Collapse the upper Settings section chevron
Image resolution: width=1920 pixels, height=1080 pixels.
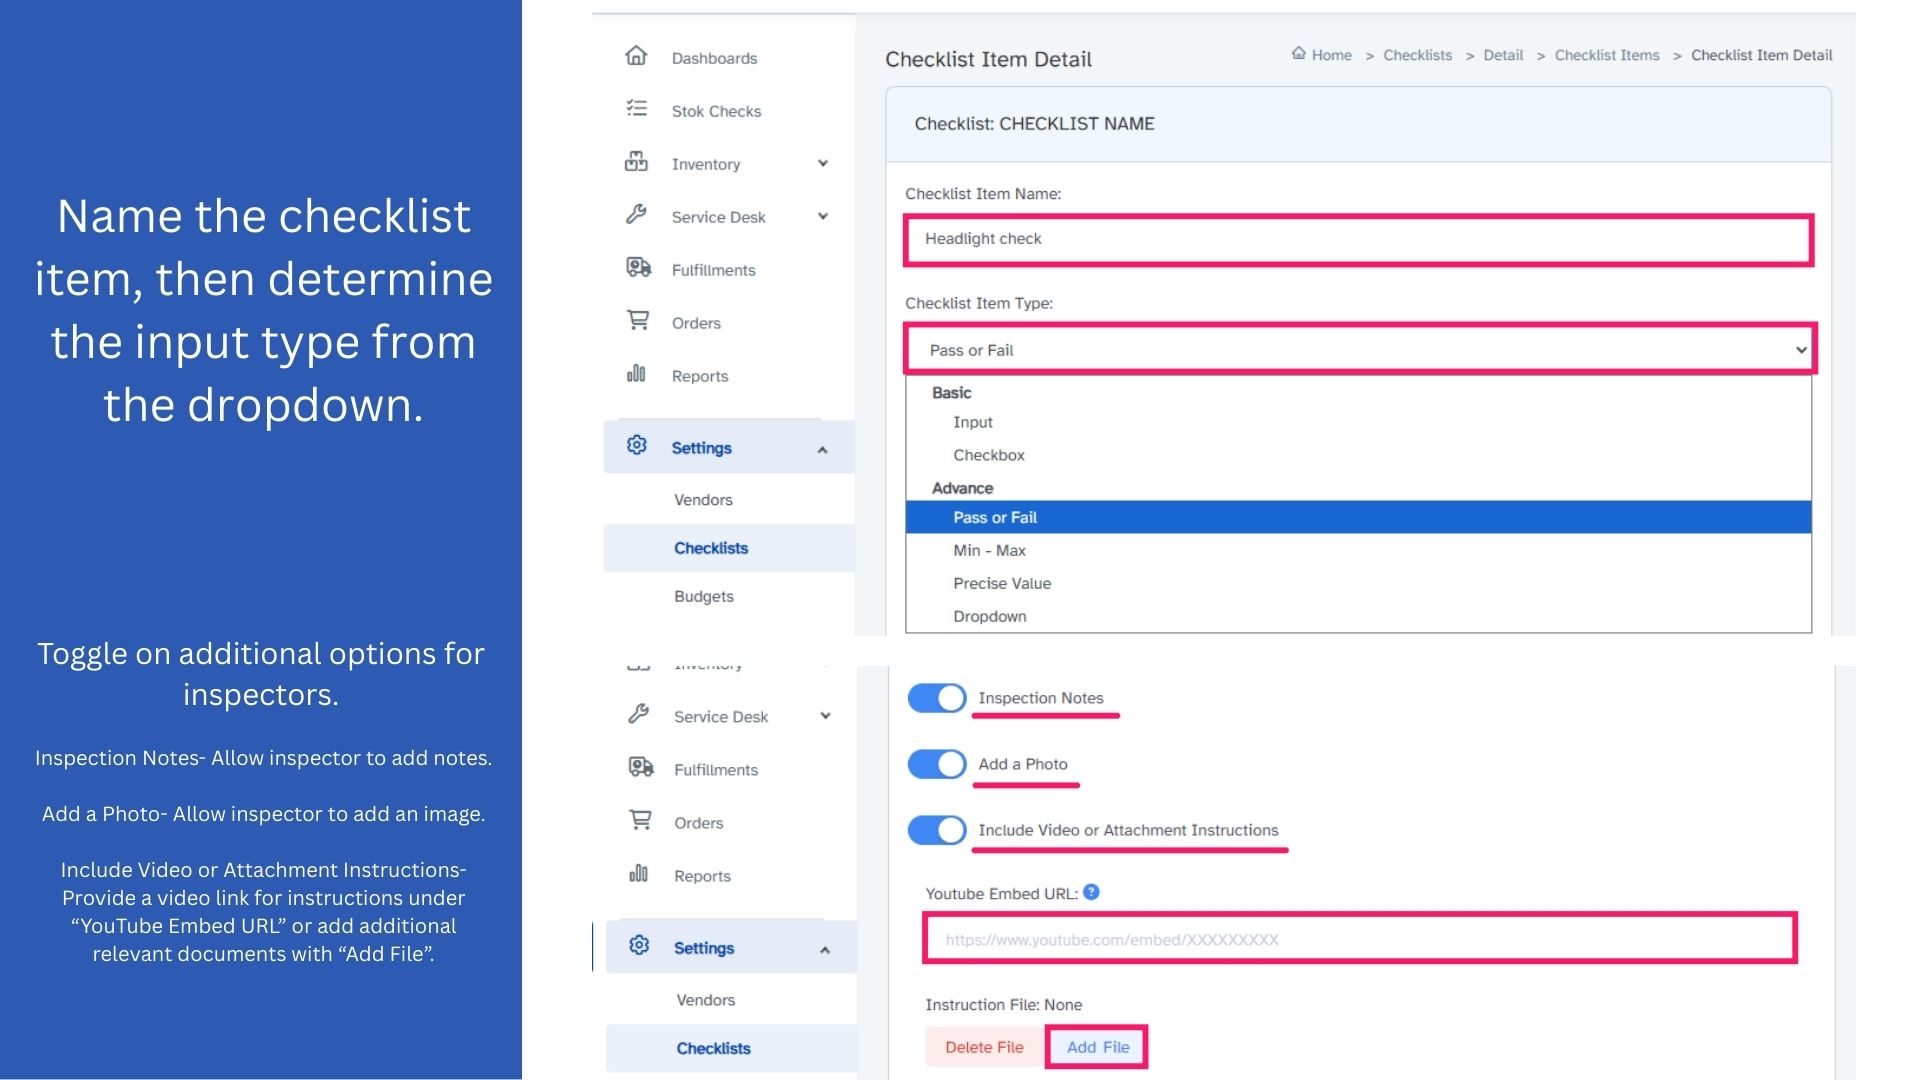point(822,450)
